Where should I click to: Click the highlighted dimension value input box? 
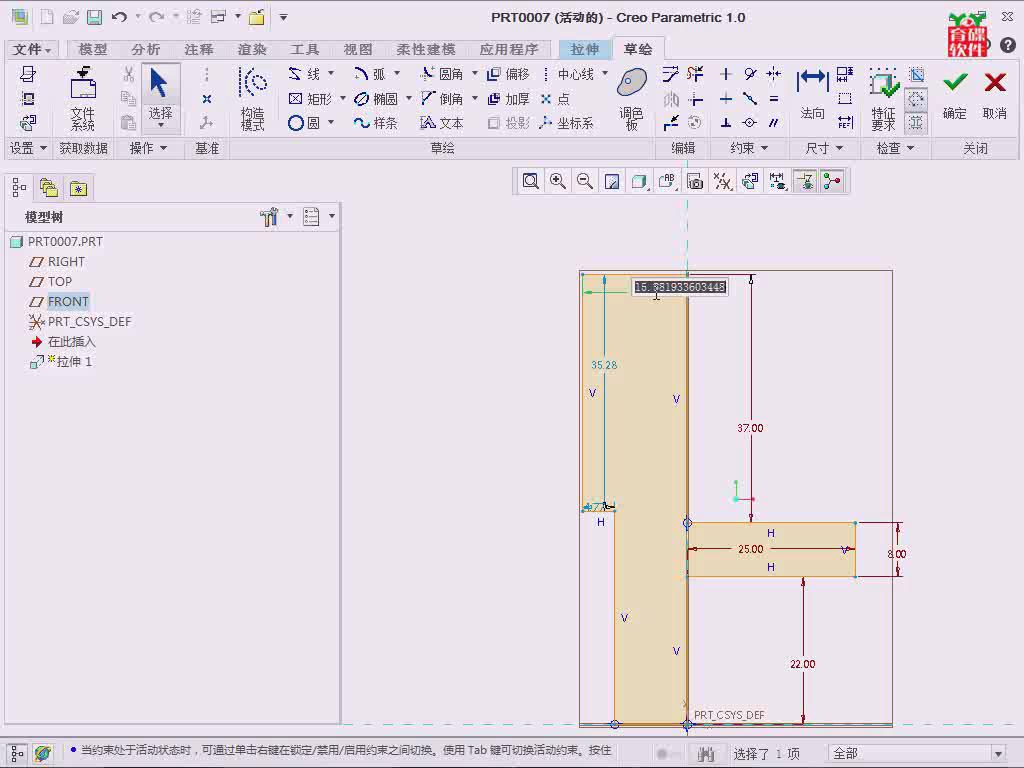tap(680, 287)
